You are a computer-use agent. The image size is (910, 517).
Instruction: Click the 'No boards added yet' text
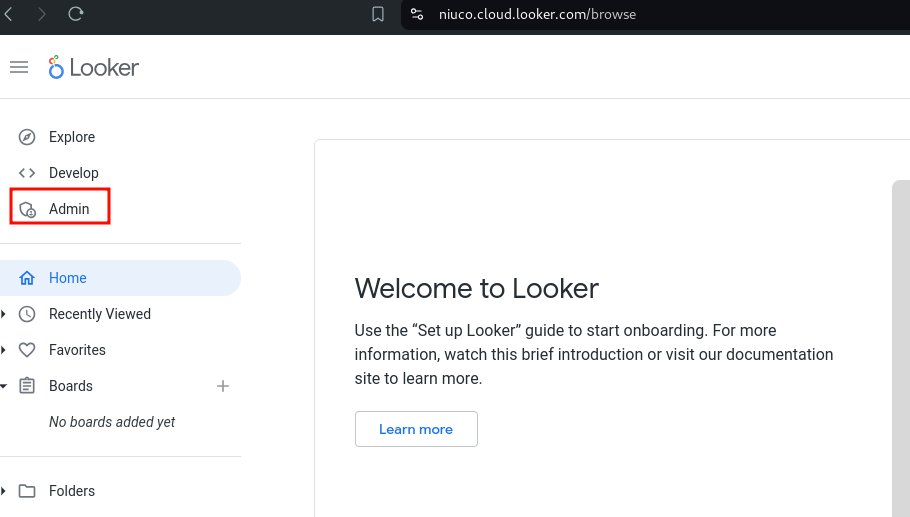[112, 422]
